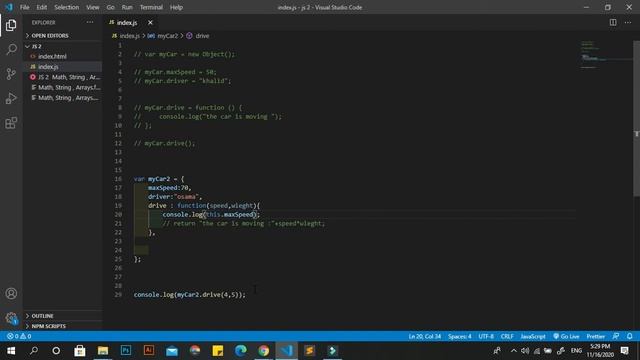Change the Spaces: 4 indentation setting
Viewport: 640px width, 360px height.
460,336
